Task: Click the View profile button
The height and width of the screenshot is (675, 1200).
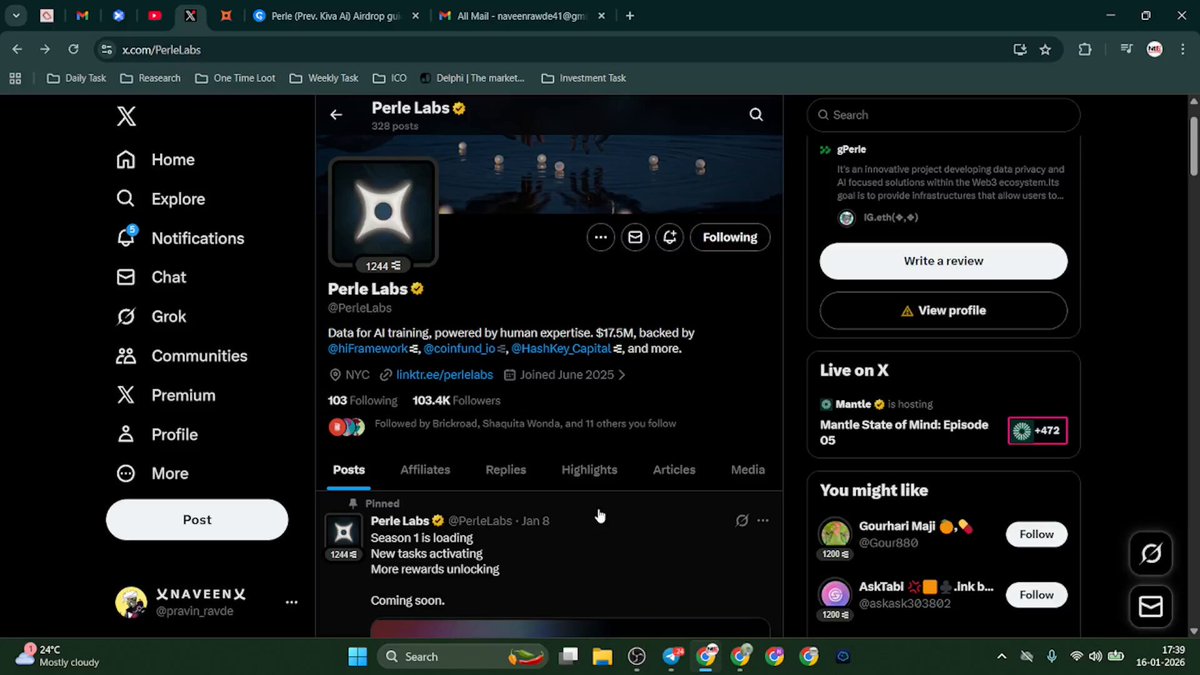Action: point(943,310)
